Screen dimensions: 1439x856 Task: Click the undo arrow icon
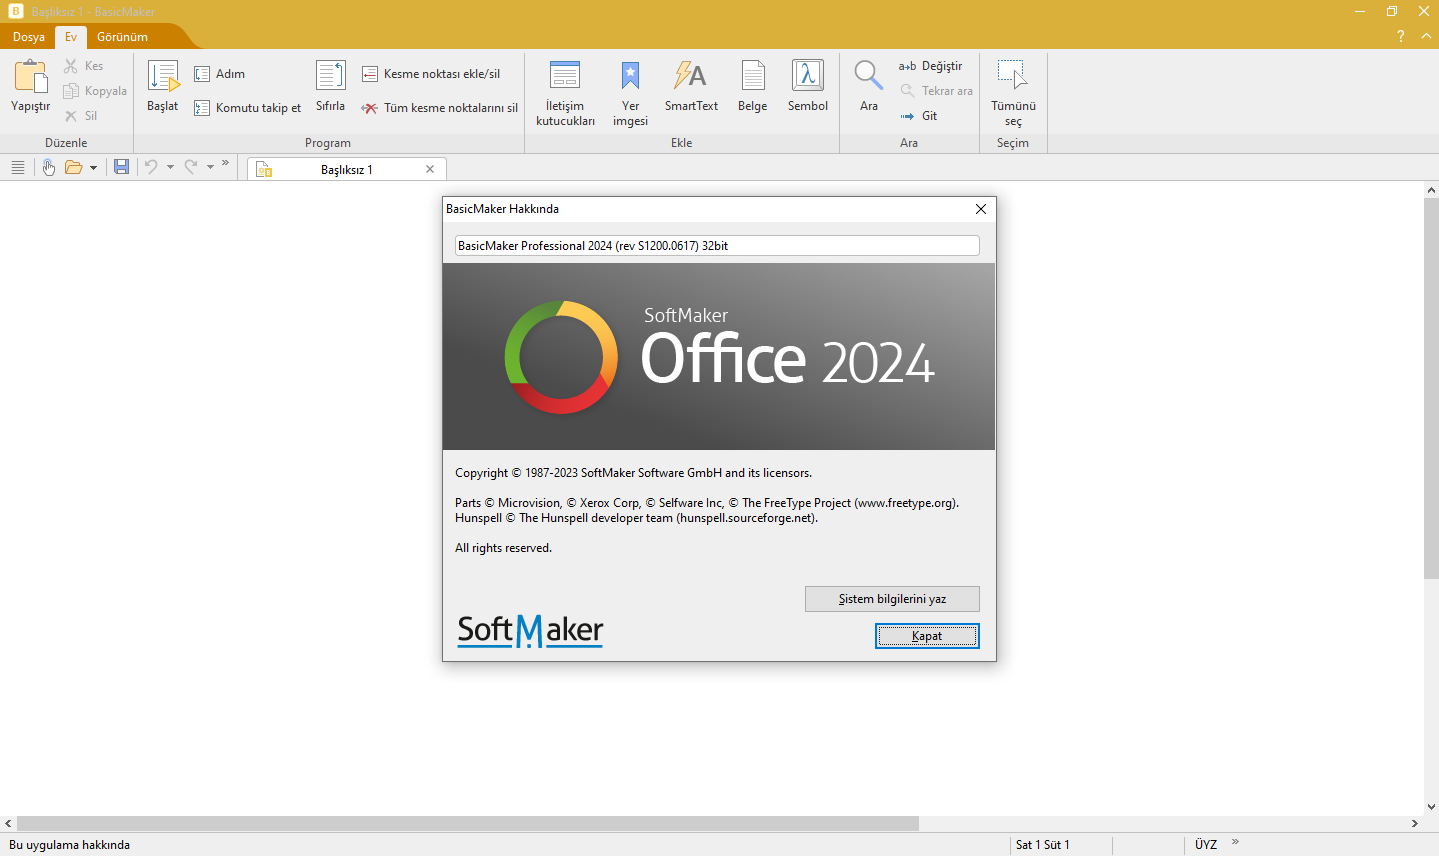click(x=151, y=167)
